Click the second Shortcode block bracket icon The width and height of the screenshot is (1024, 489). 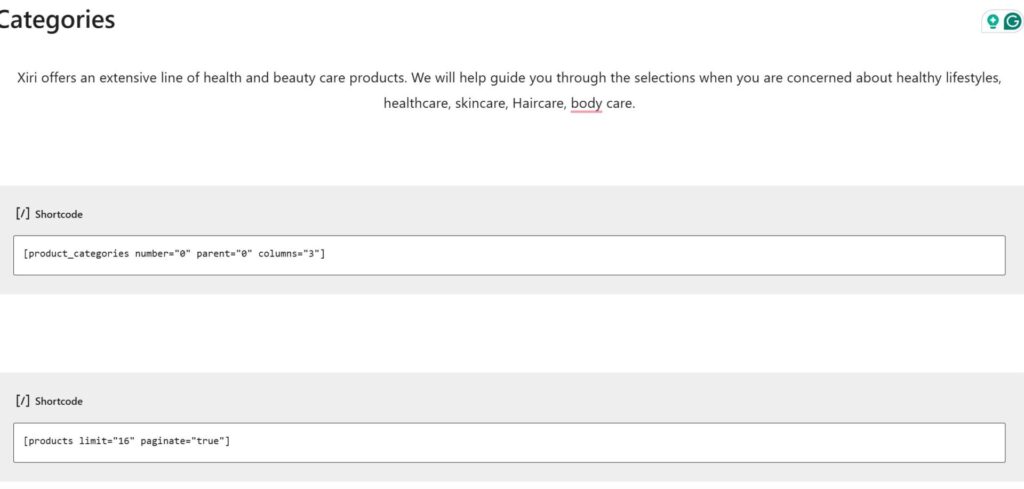(x=22, y=400)
